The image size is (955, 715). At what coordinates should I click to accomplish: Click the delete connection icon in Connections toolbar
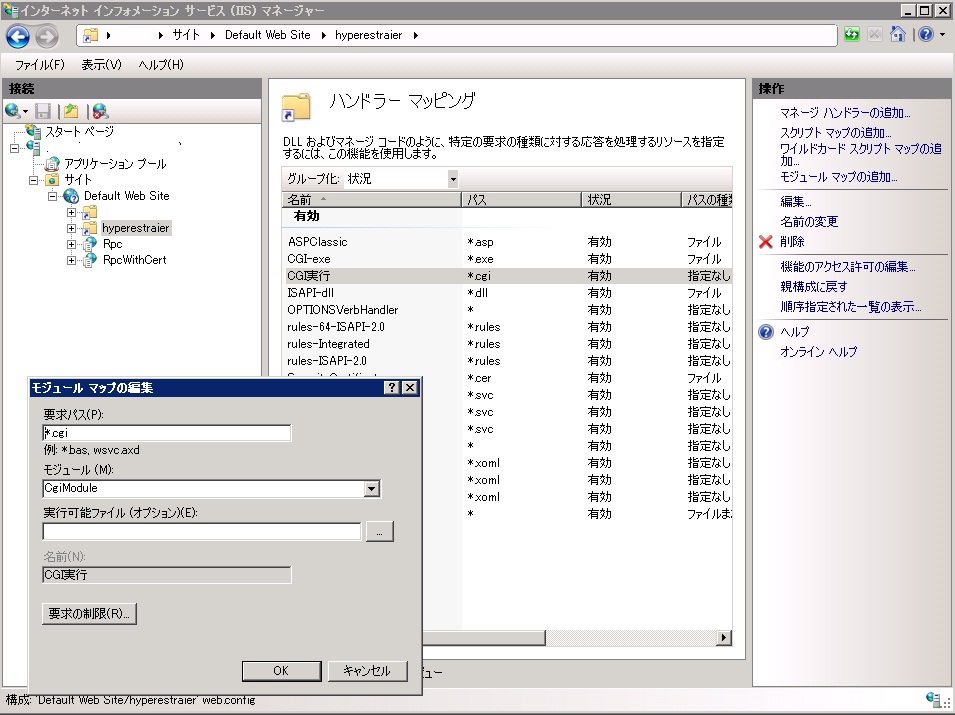[x=100, y=111]
